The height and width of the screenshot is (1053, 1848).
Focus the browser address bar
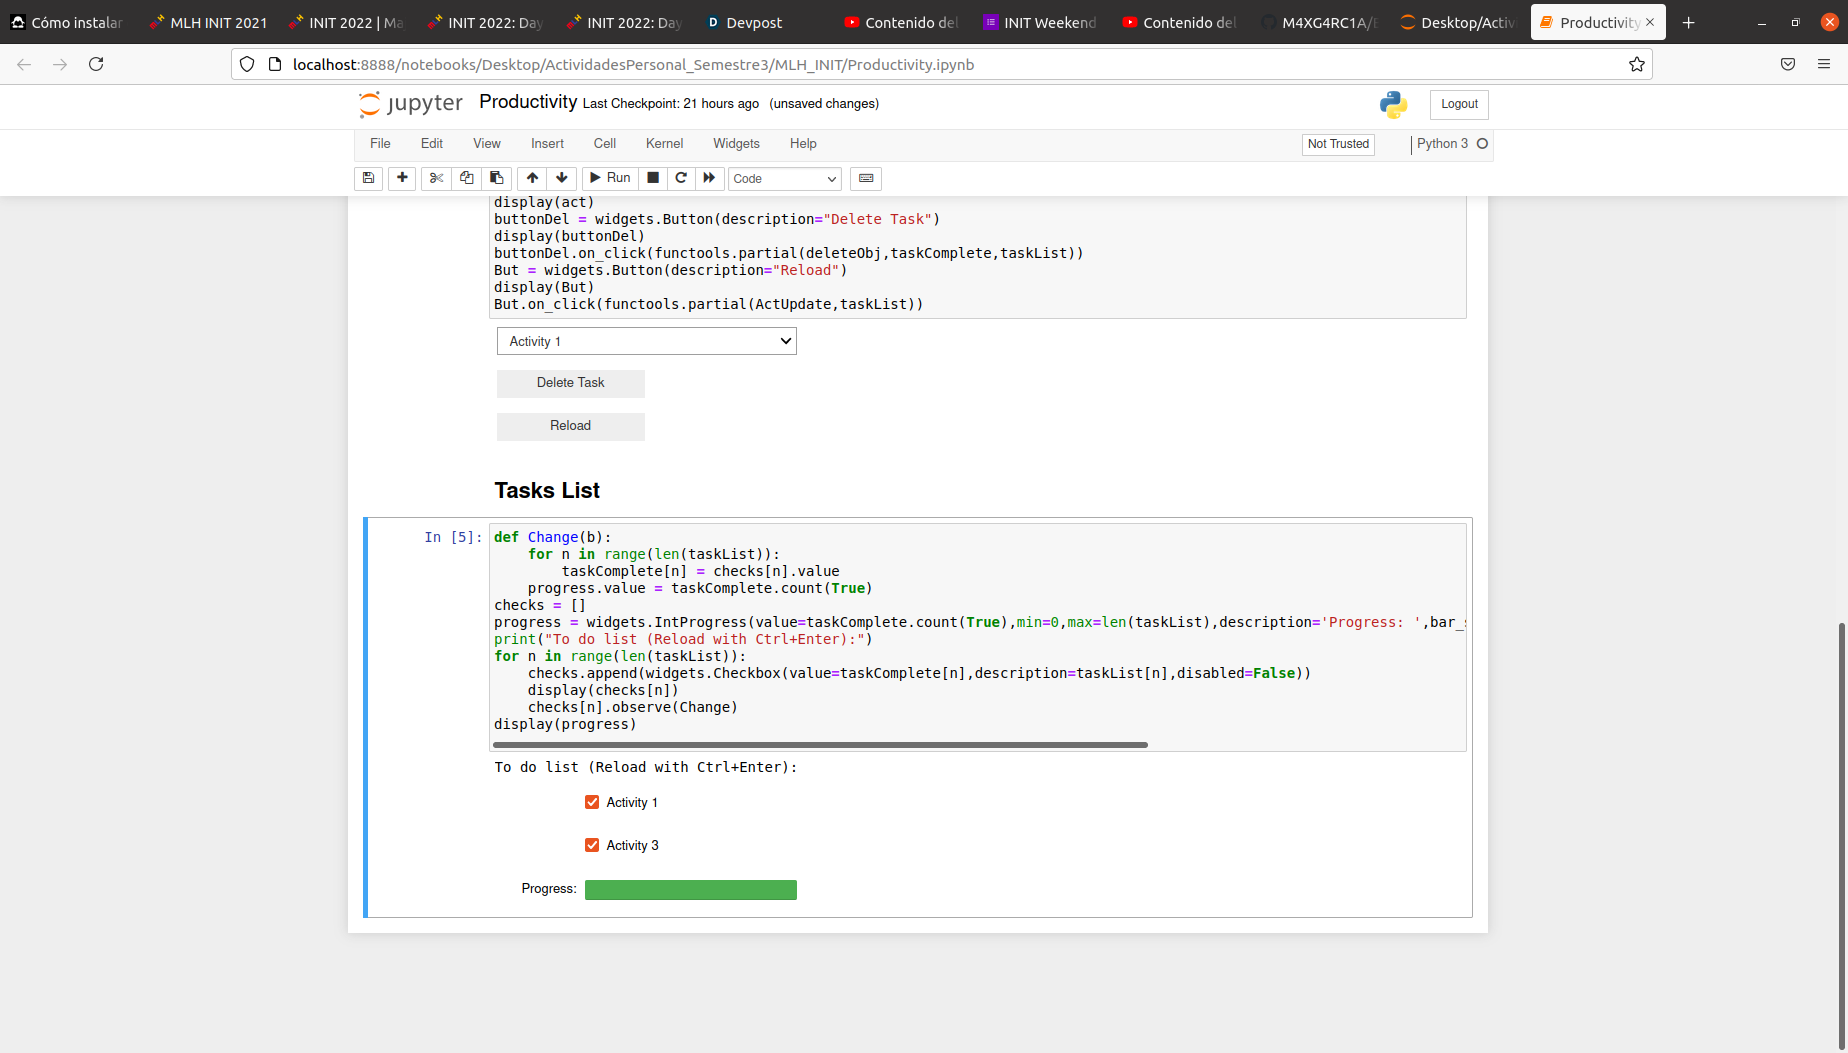940,64
